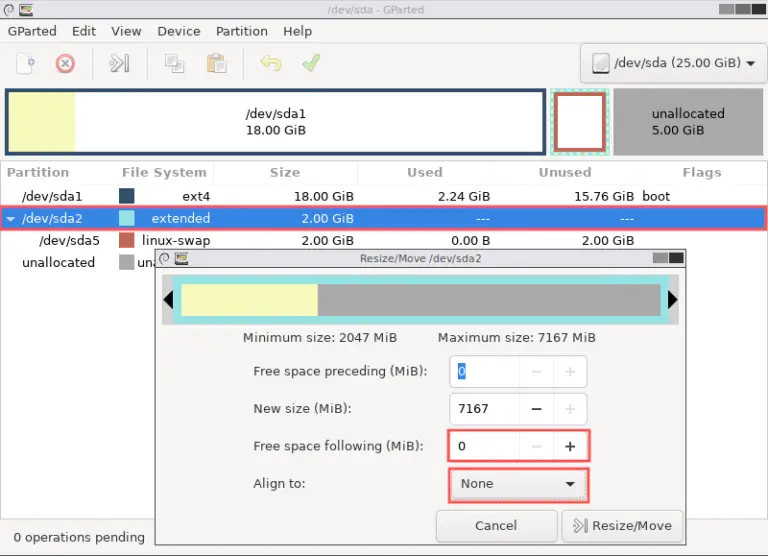Click the New size input field
Image resolution: width=768 pixels, height=556 pixels.
[484, 409]
